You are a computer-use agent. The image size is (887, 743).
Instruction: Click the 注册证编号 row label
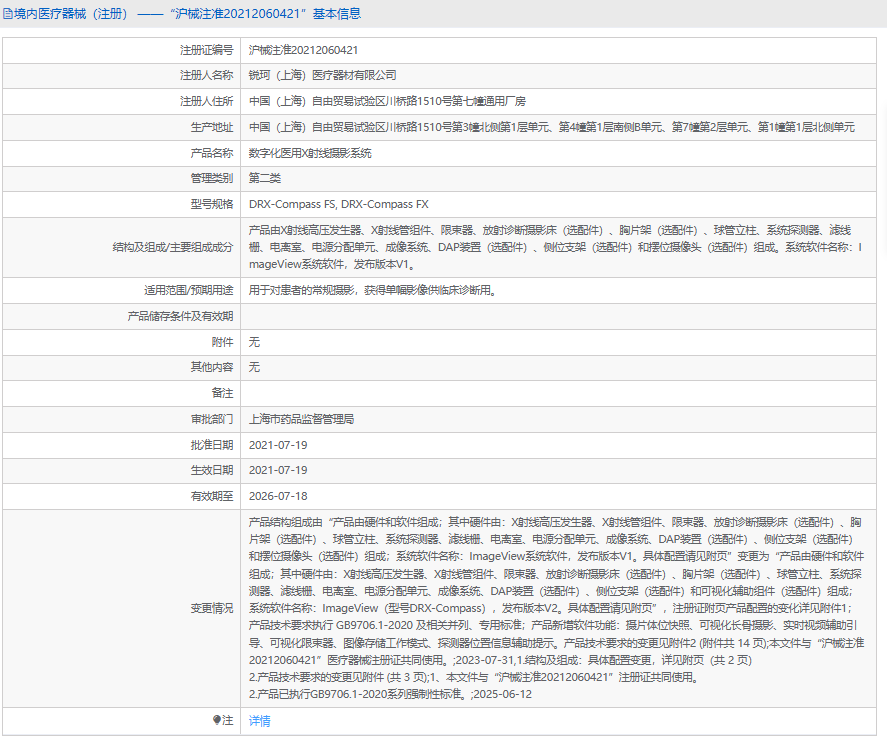coord(206,50)
